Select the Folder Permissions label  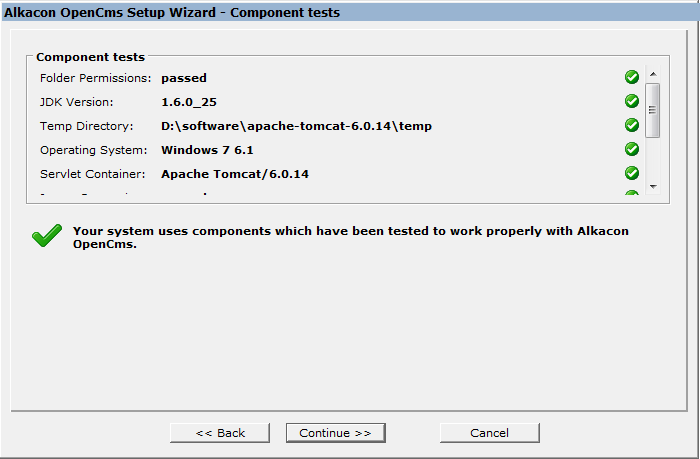(x=95, y=78)
